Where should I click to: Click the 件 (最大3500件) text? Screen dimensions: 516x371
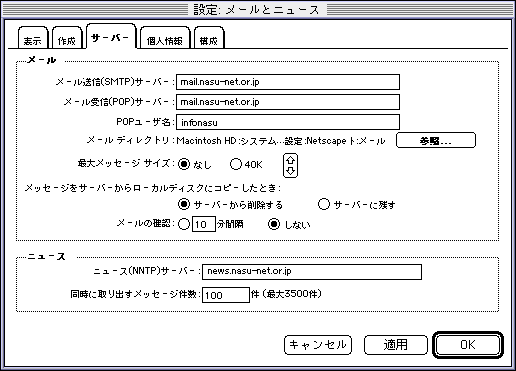(x=286, y=294)
